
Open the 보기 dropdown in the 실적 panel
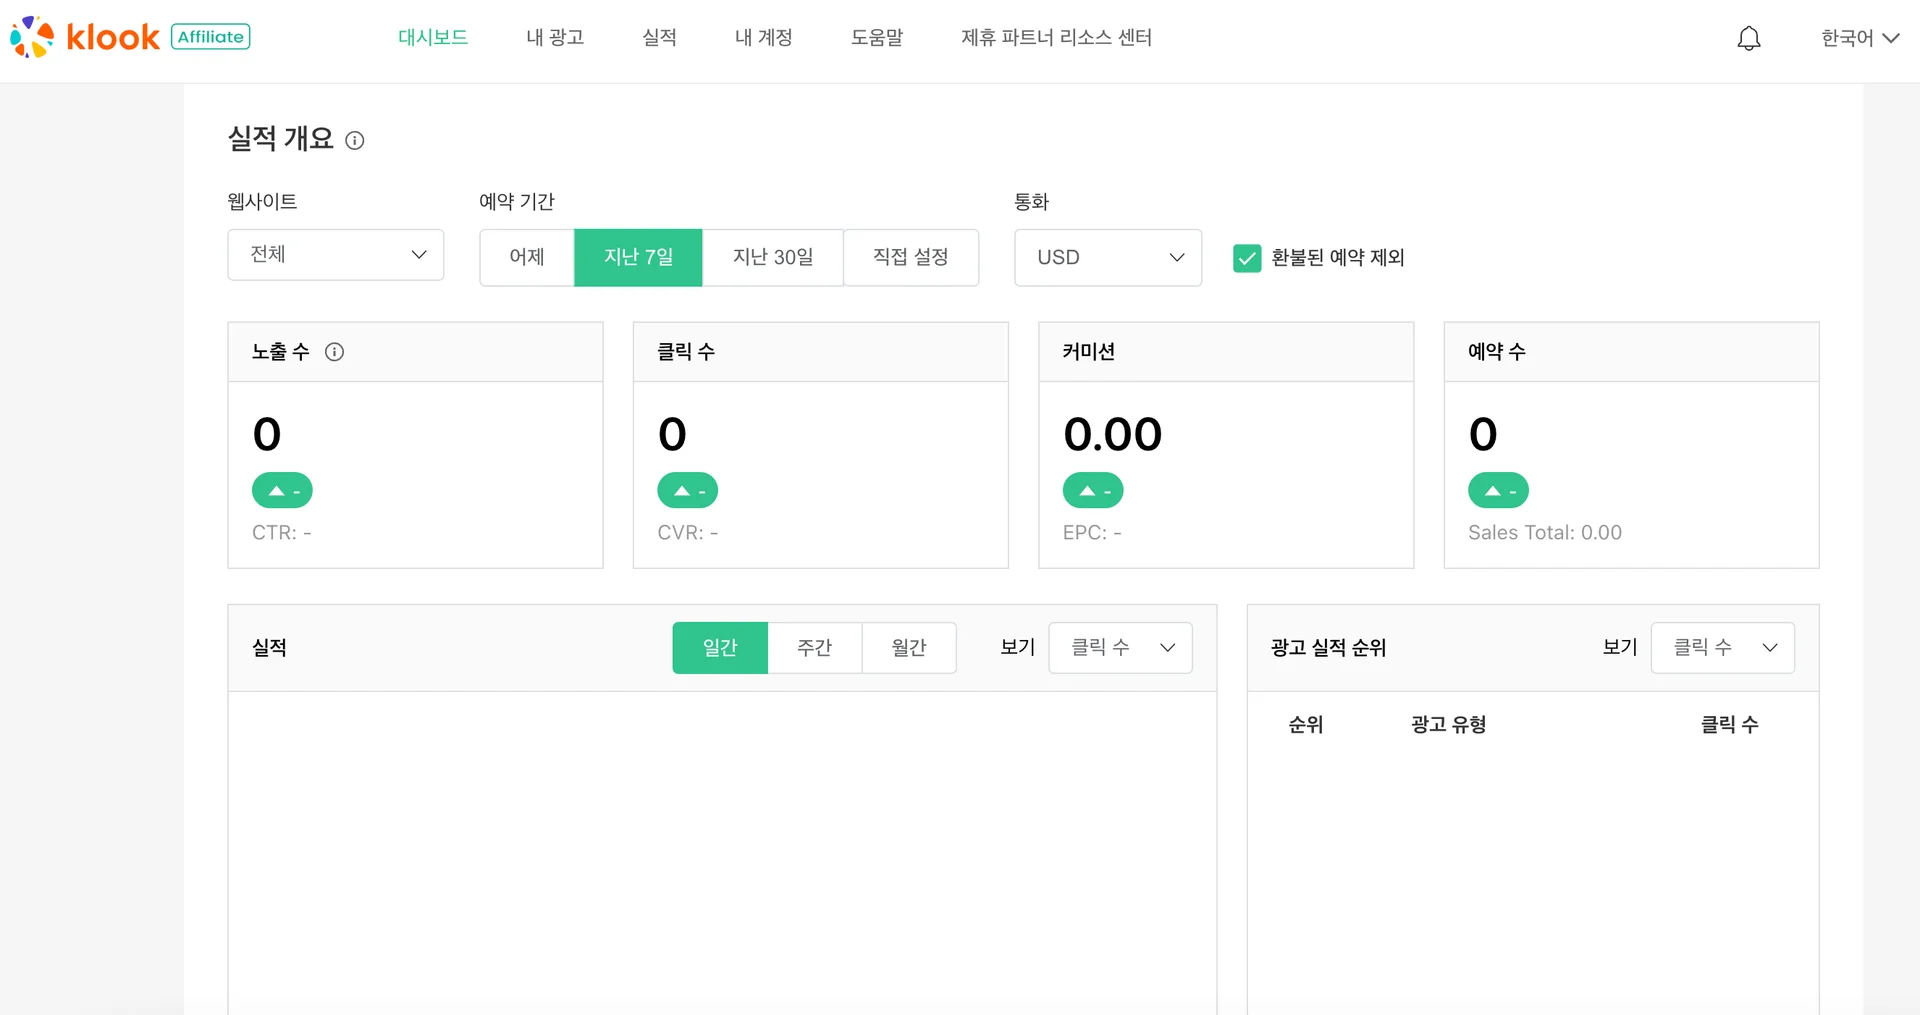pyautogui.click(x=1120, y=647)
